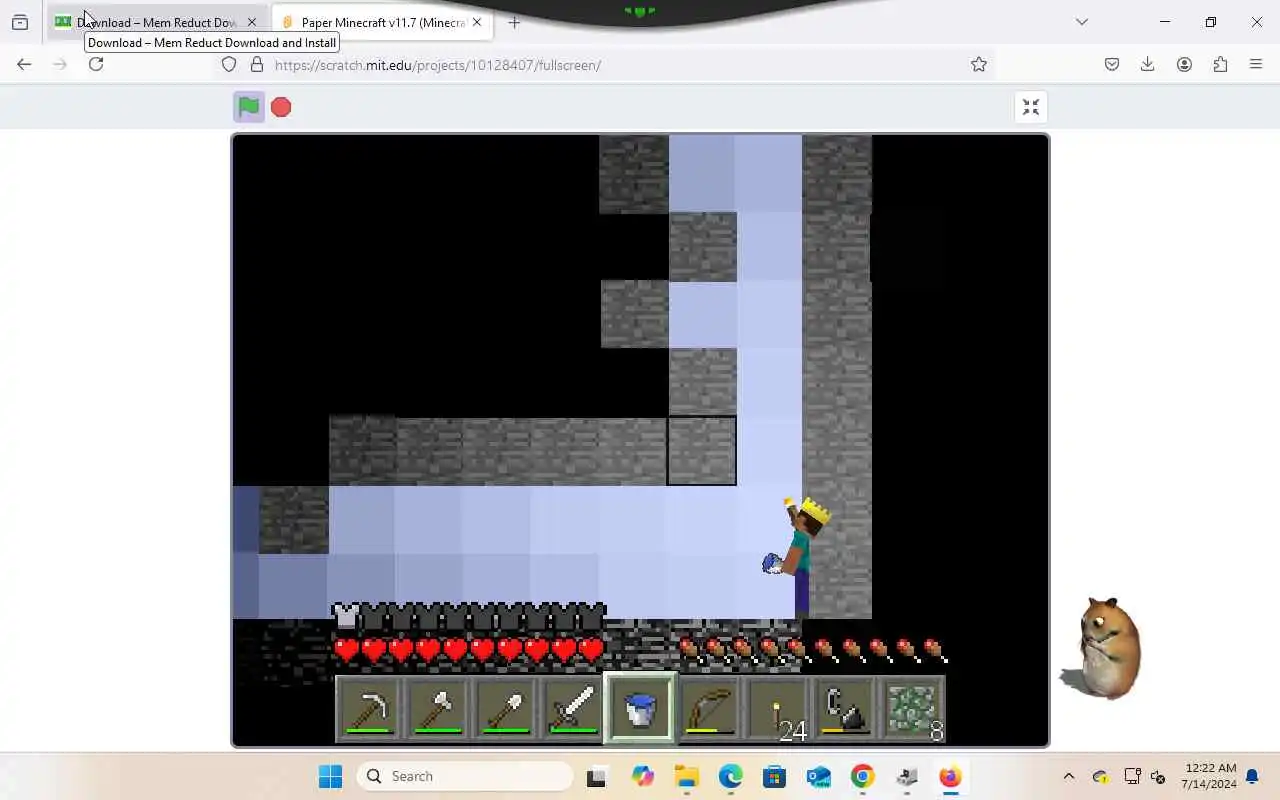Screen dimensions: 1280x800
Task: Open the Firefox application hamburger menu
Action: point(1256,64)
